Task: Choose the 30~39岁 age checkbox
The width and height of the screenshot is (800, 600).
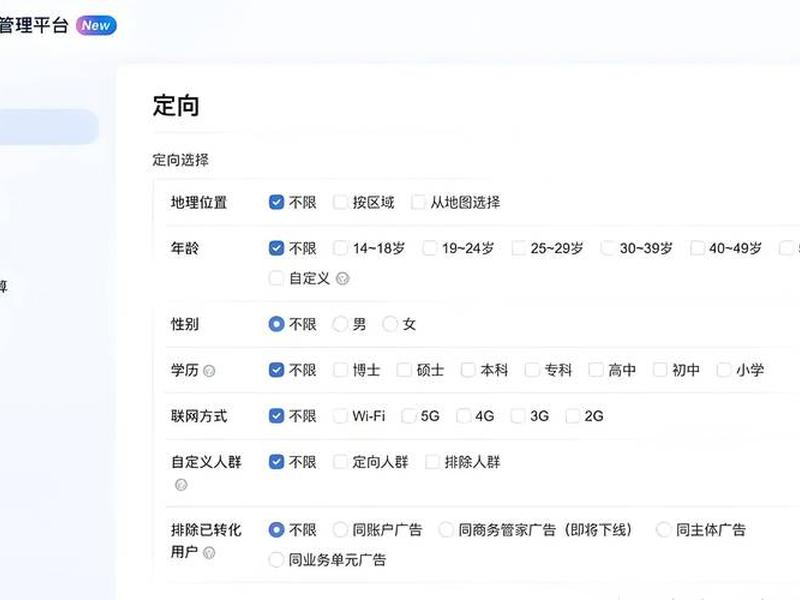Action: 608,248
